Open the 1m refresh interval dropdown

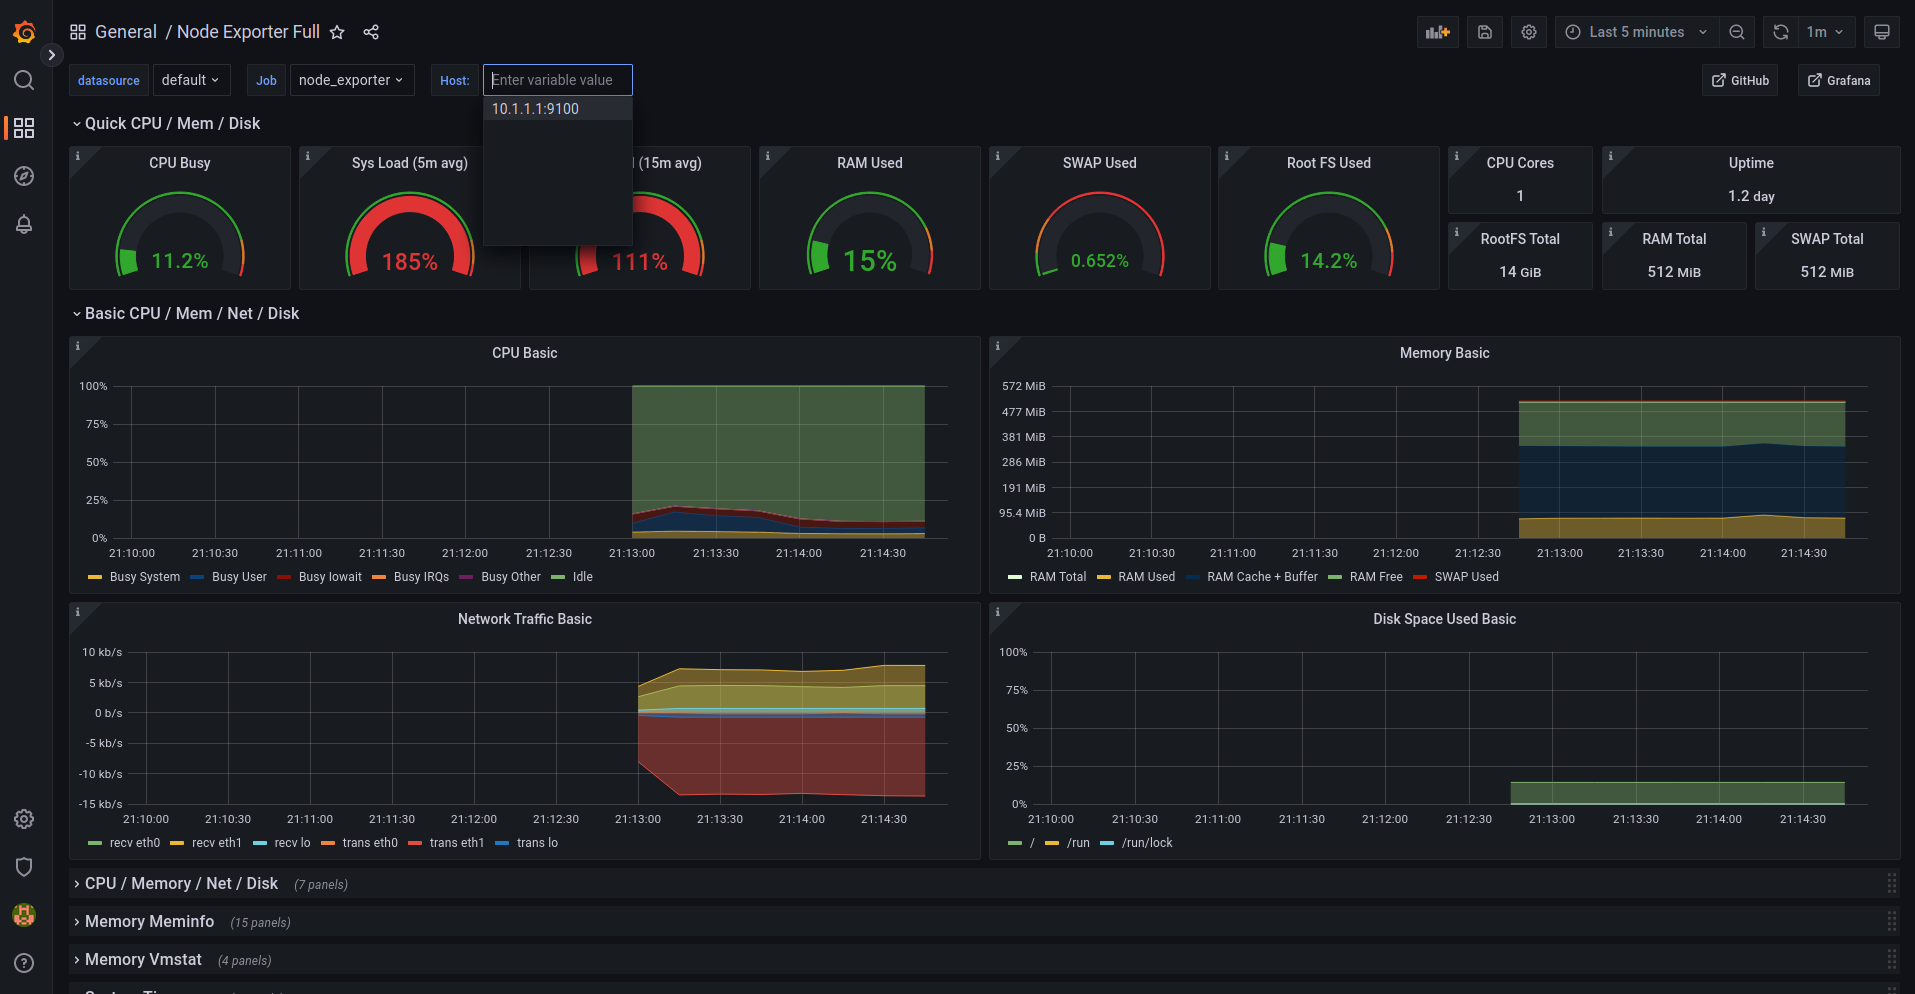click(x=1826, y=32)
